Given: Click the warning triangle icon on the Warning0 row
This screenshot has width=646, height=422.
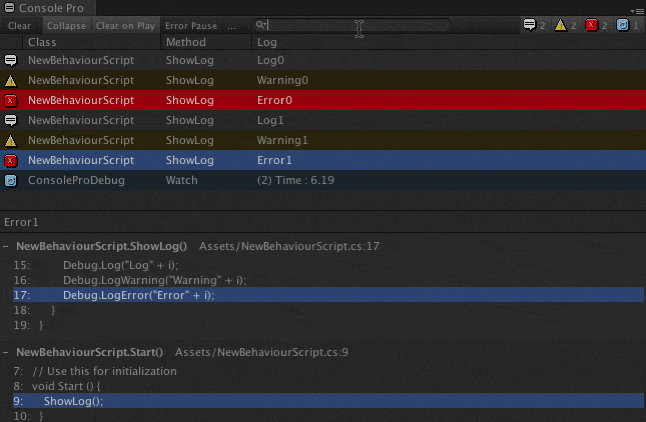Looking at the screenshot, I should (11, 80).
